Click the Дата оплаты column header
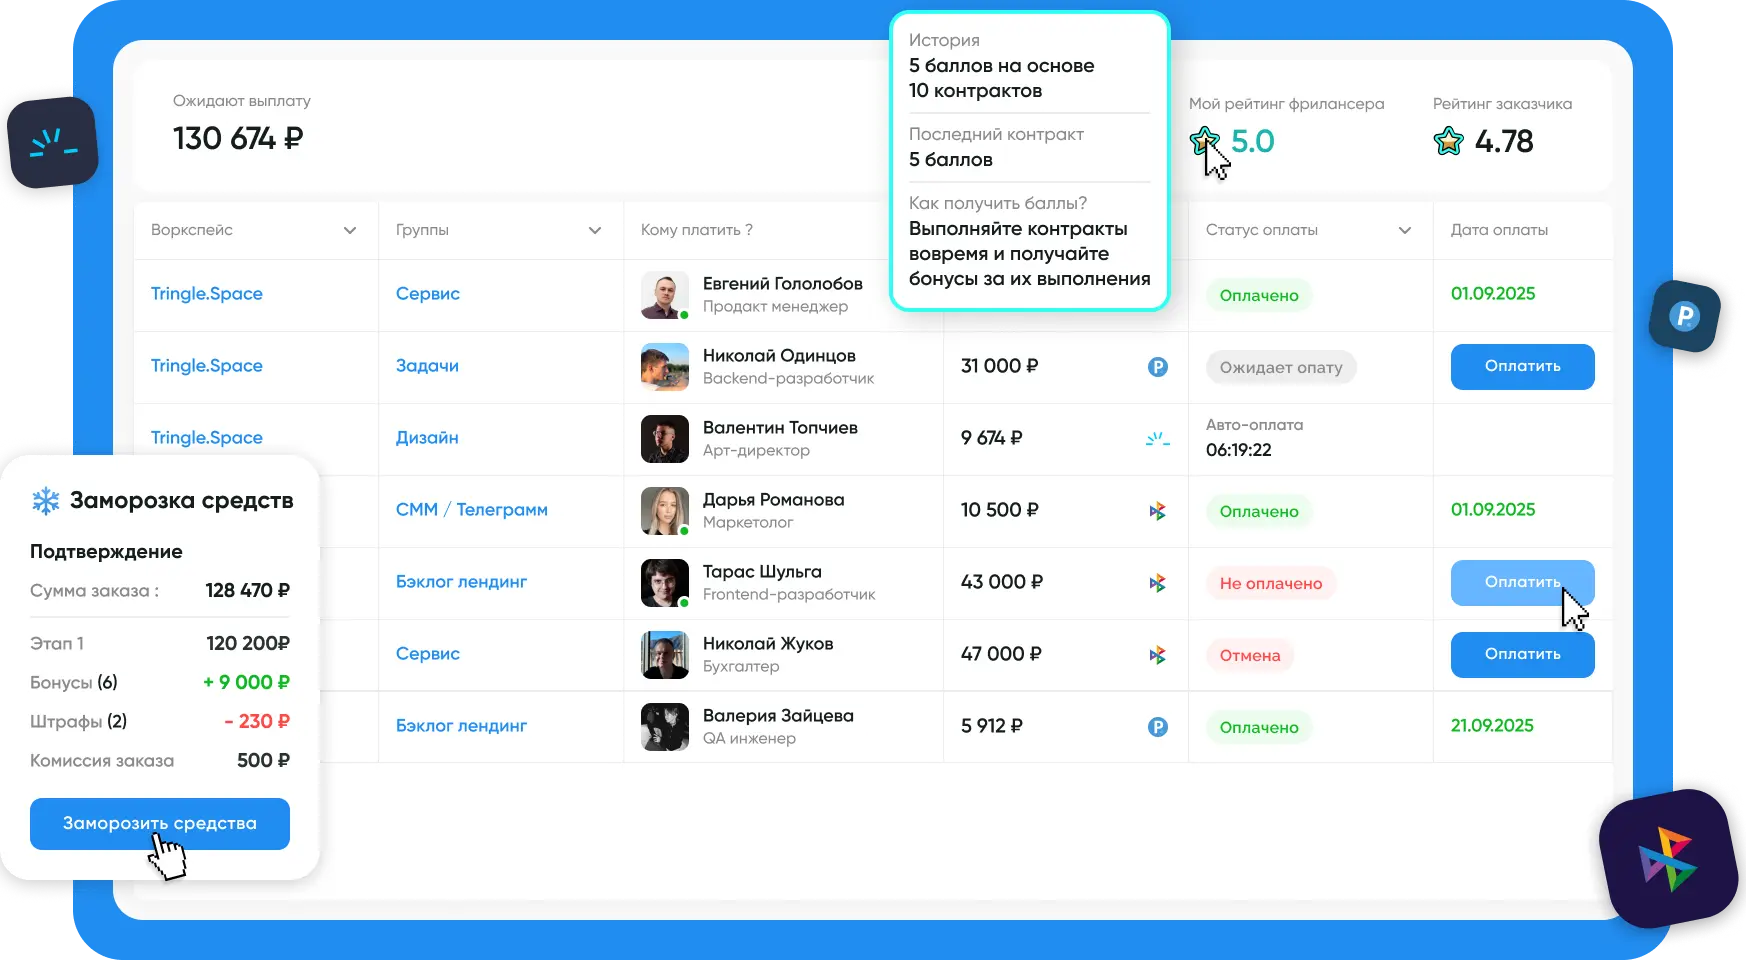Screen dimensions: 1746x960 [1499, 230]
